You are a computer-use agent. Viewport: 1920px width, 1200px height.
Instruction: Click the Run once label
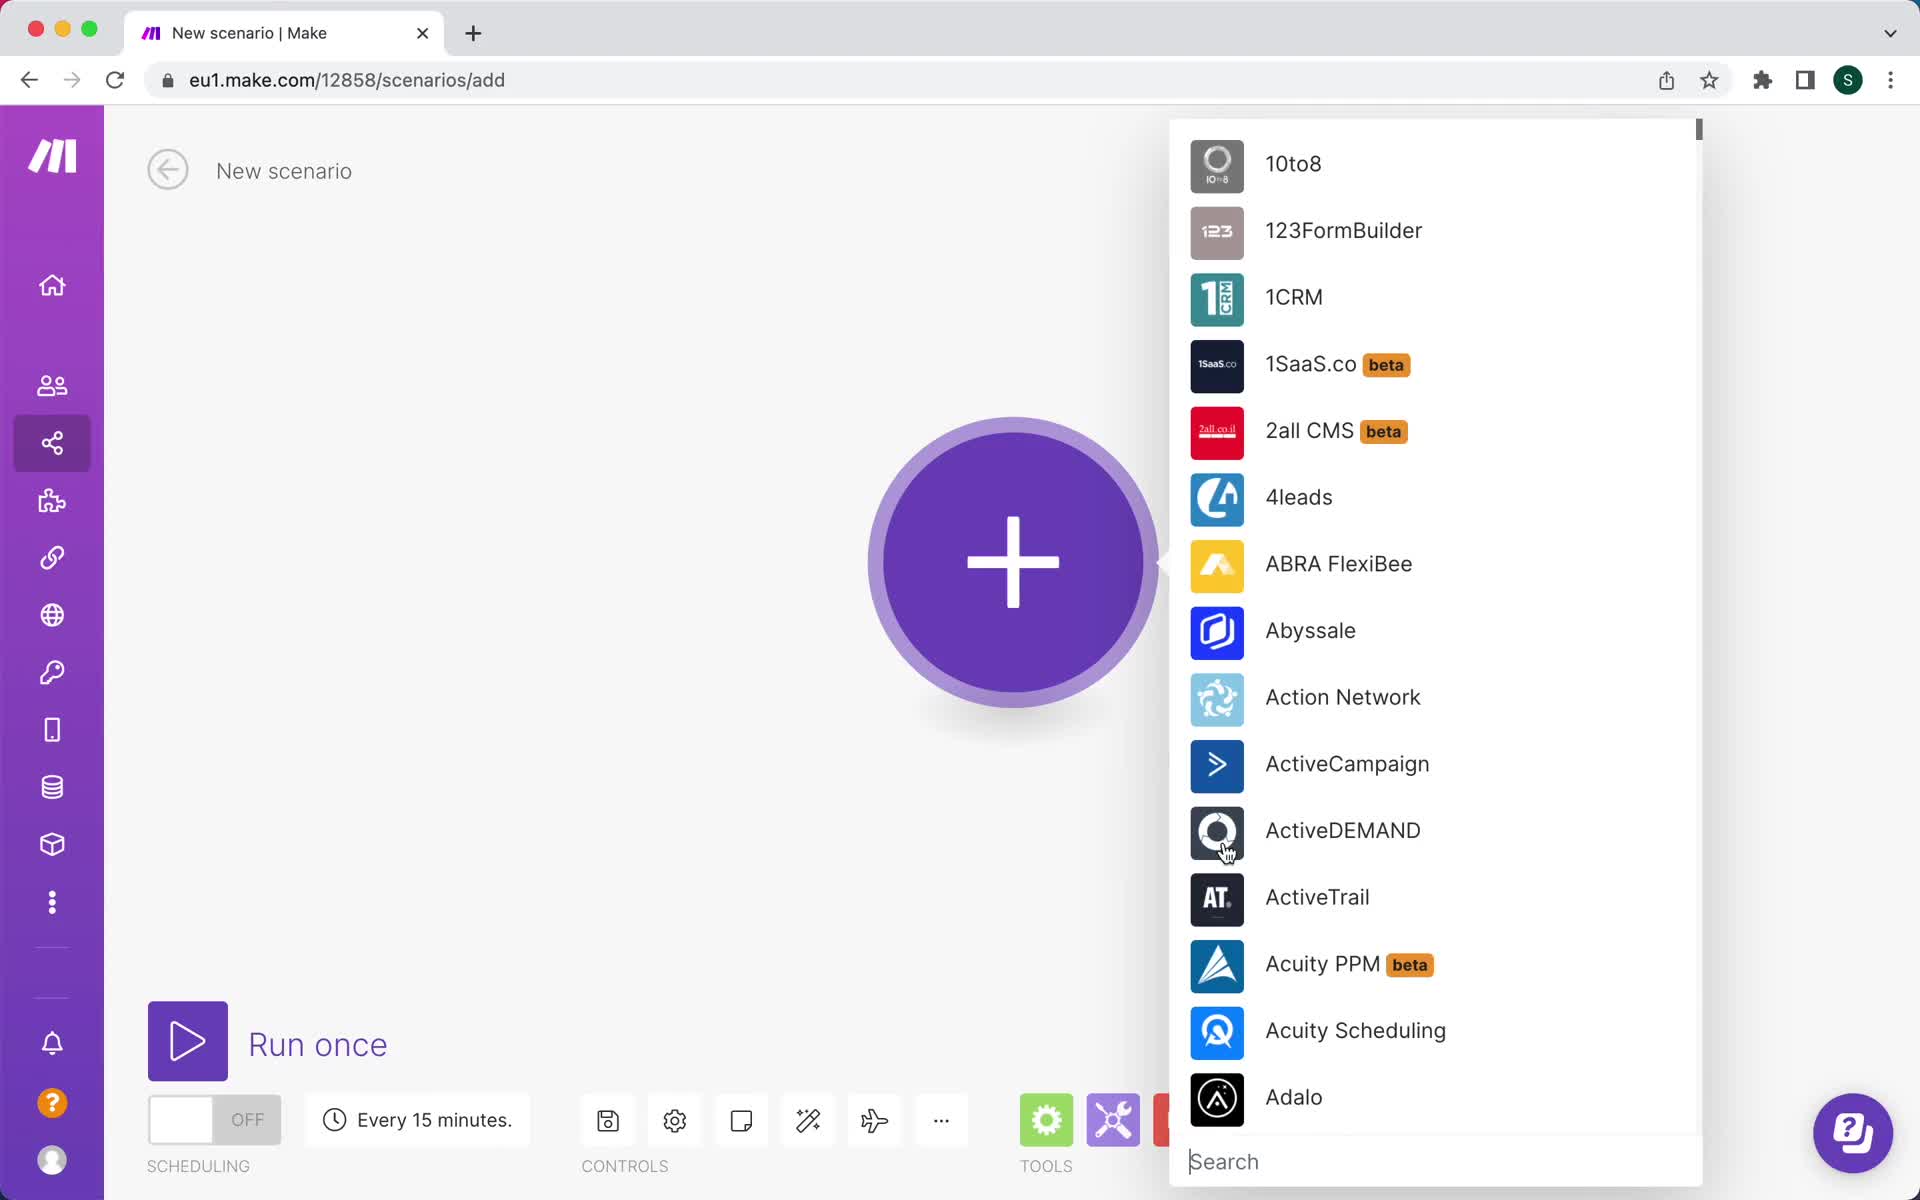(x=318, y=1045)
